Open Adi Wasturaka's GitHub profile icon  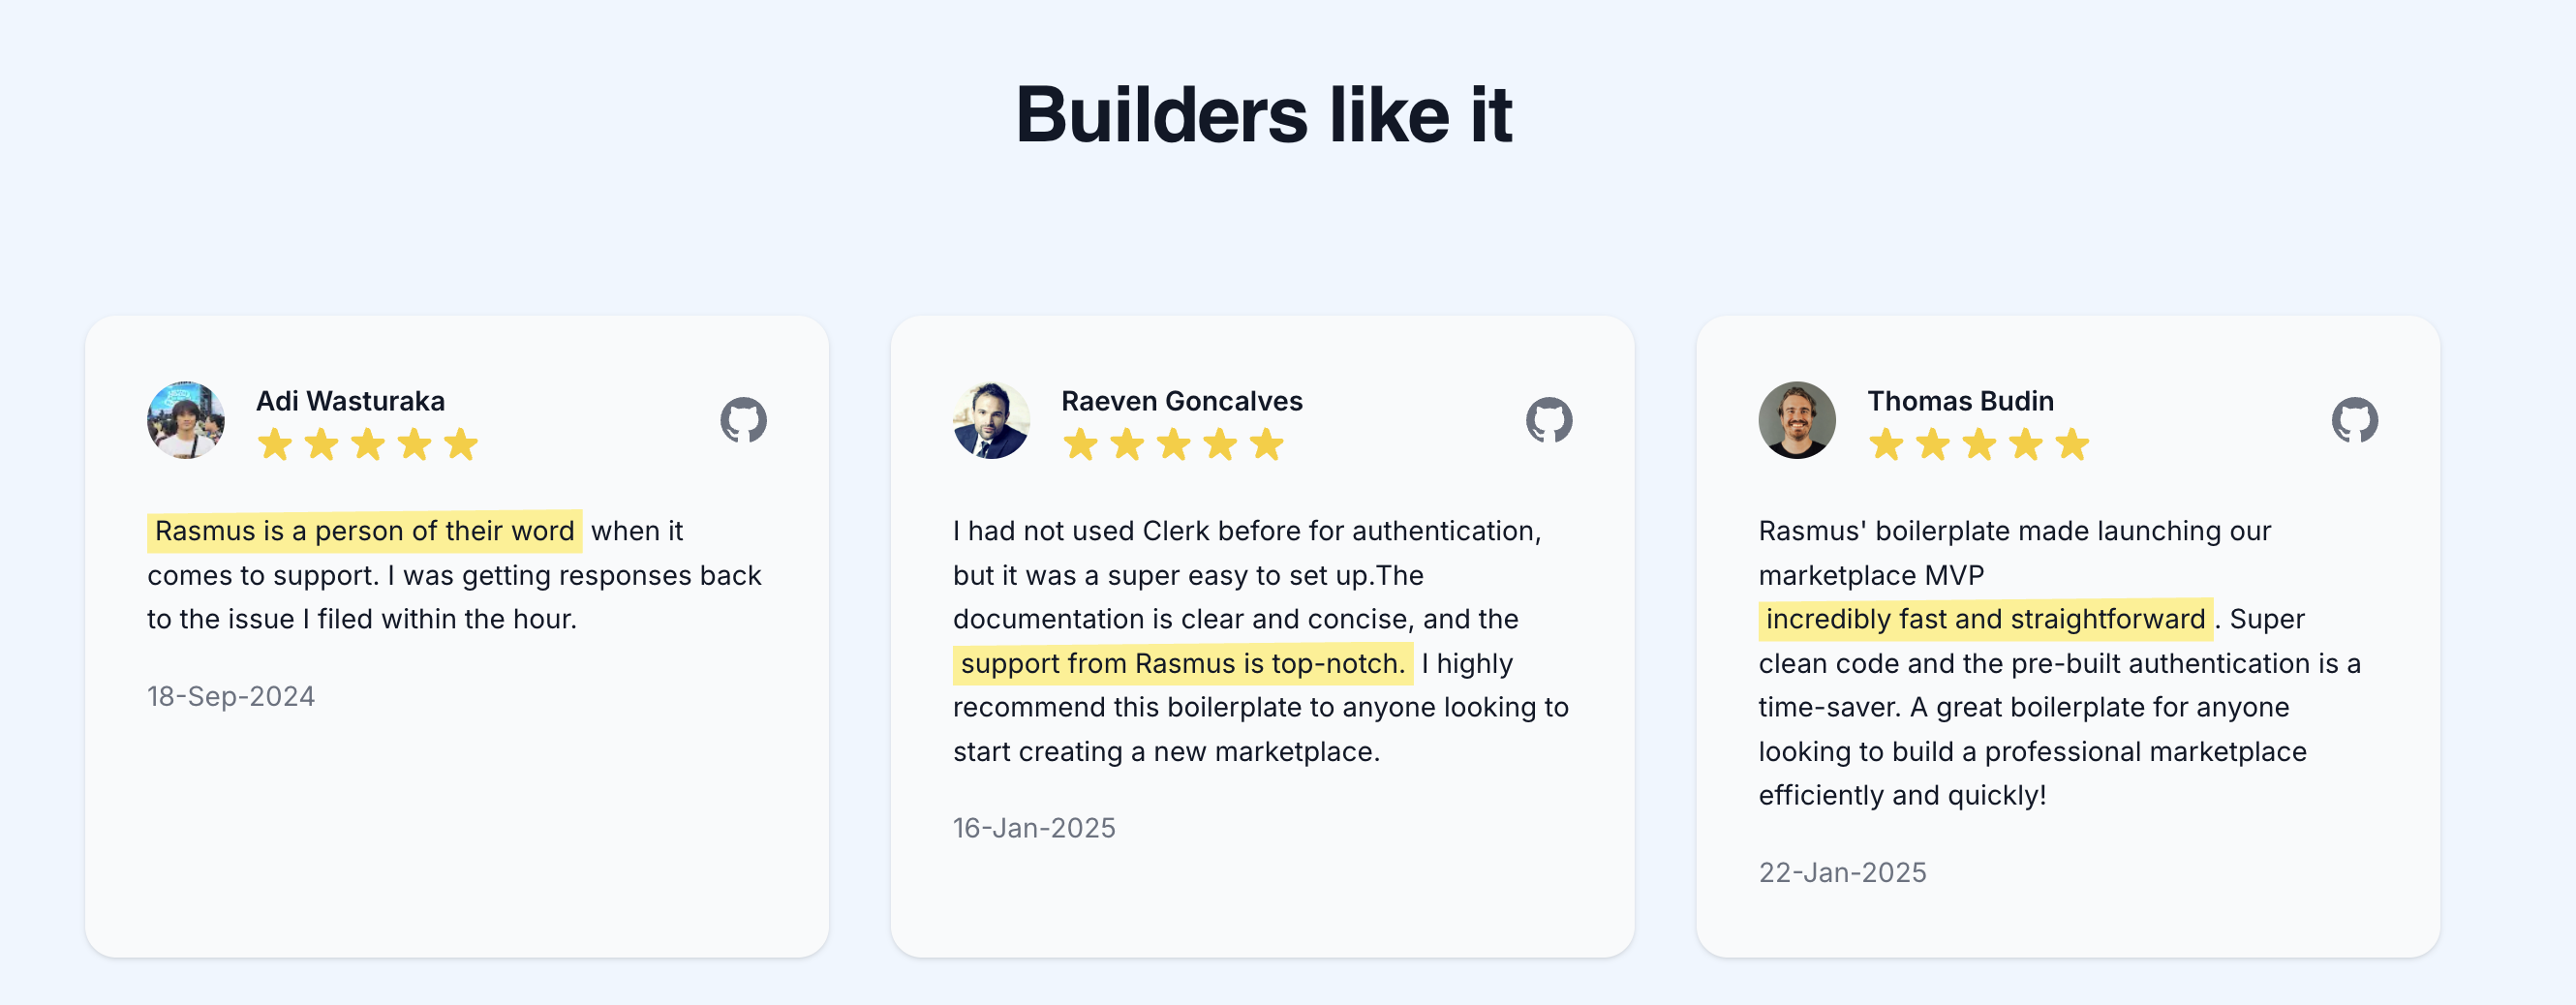coord(743,420)
